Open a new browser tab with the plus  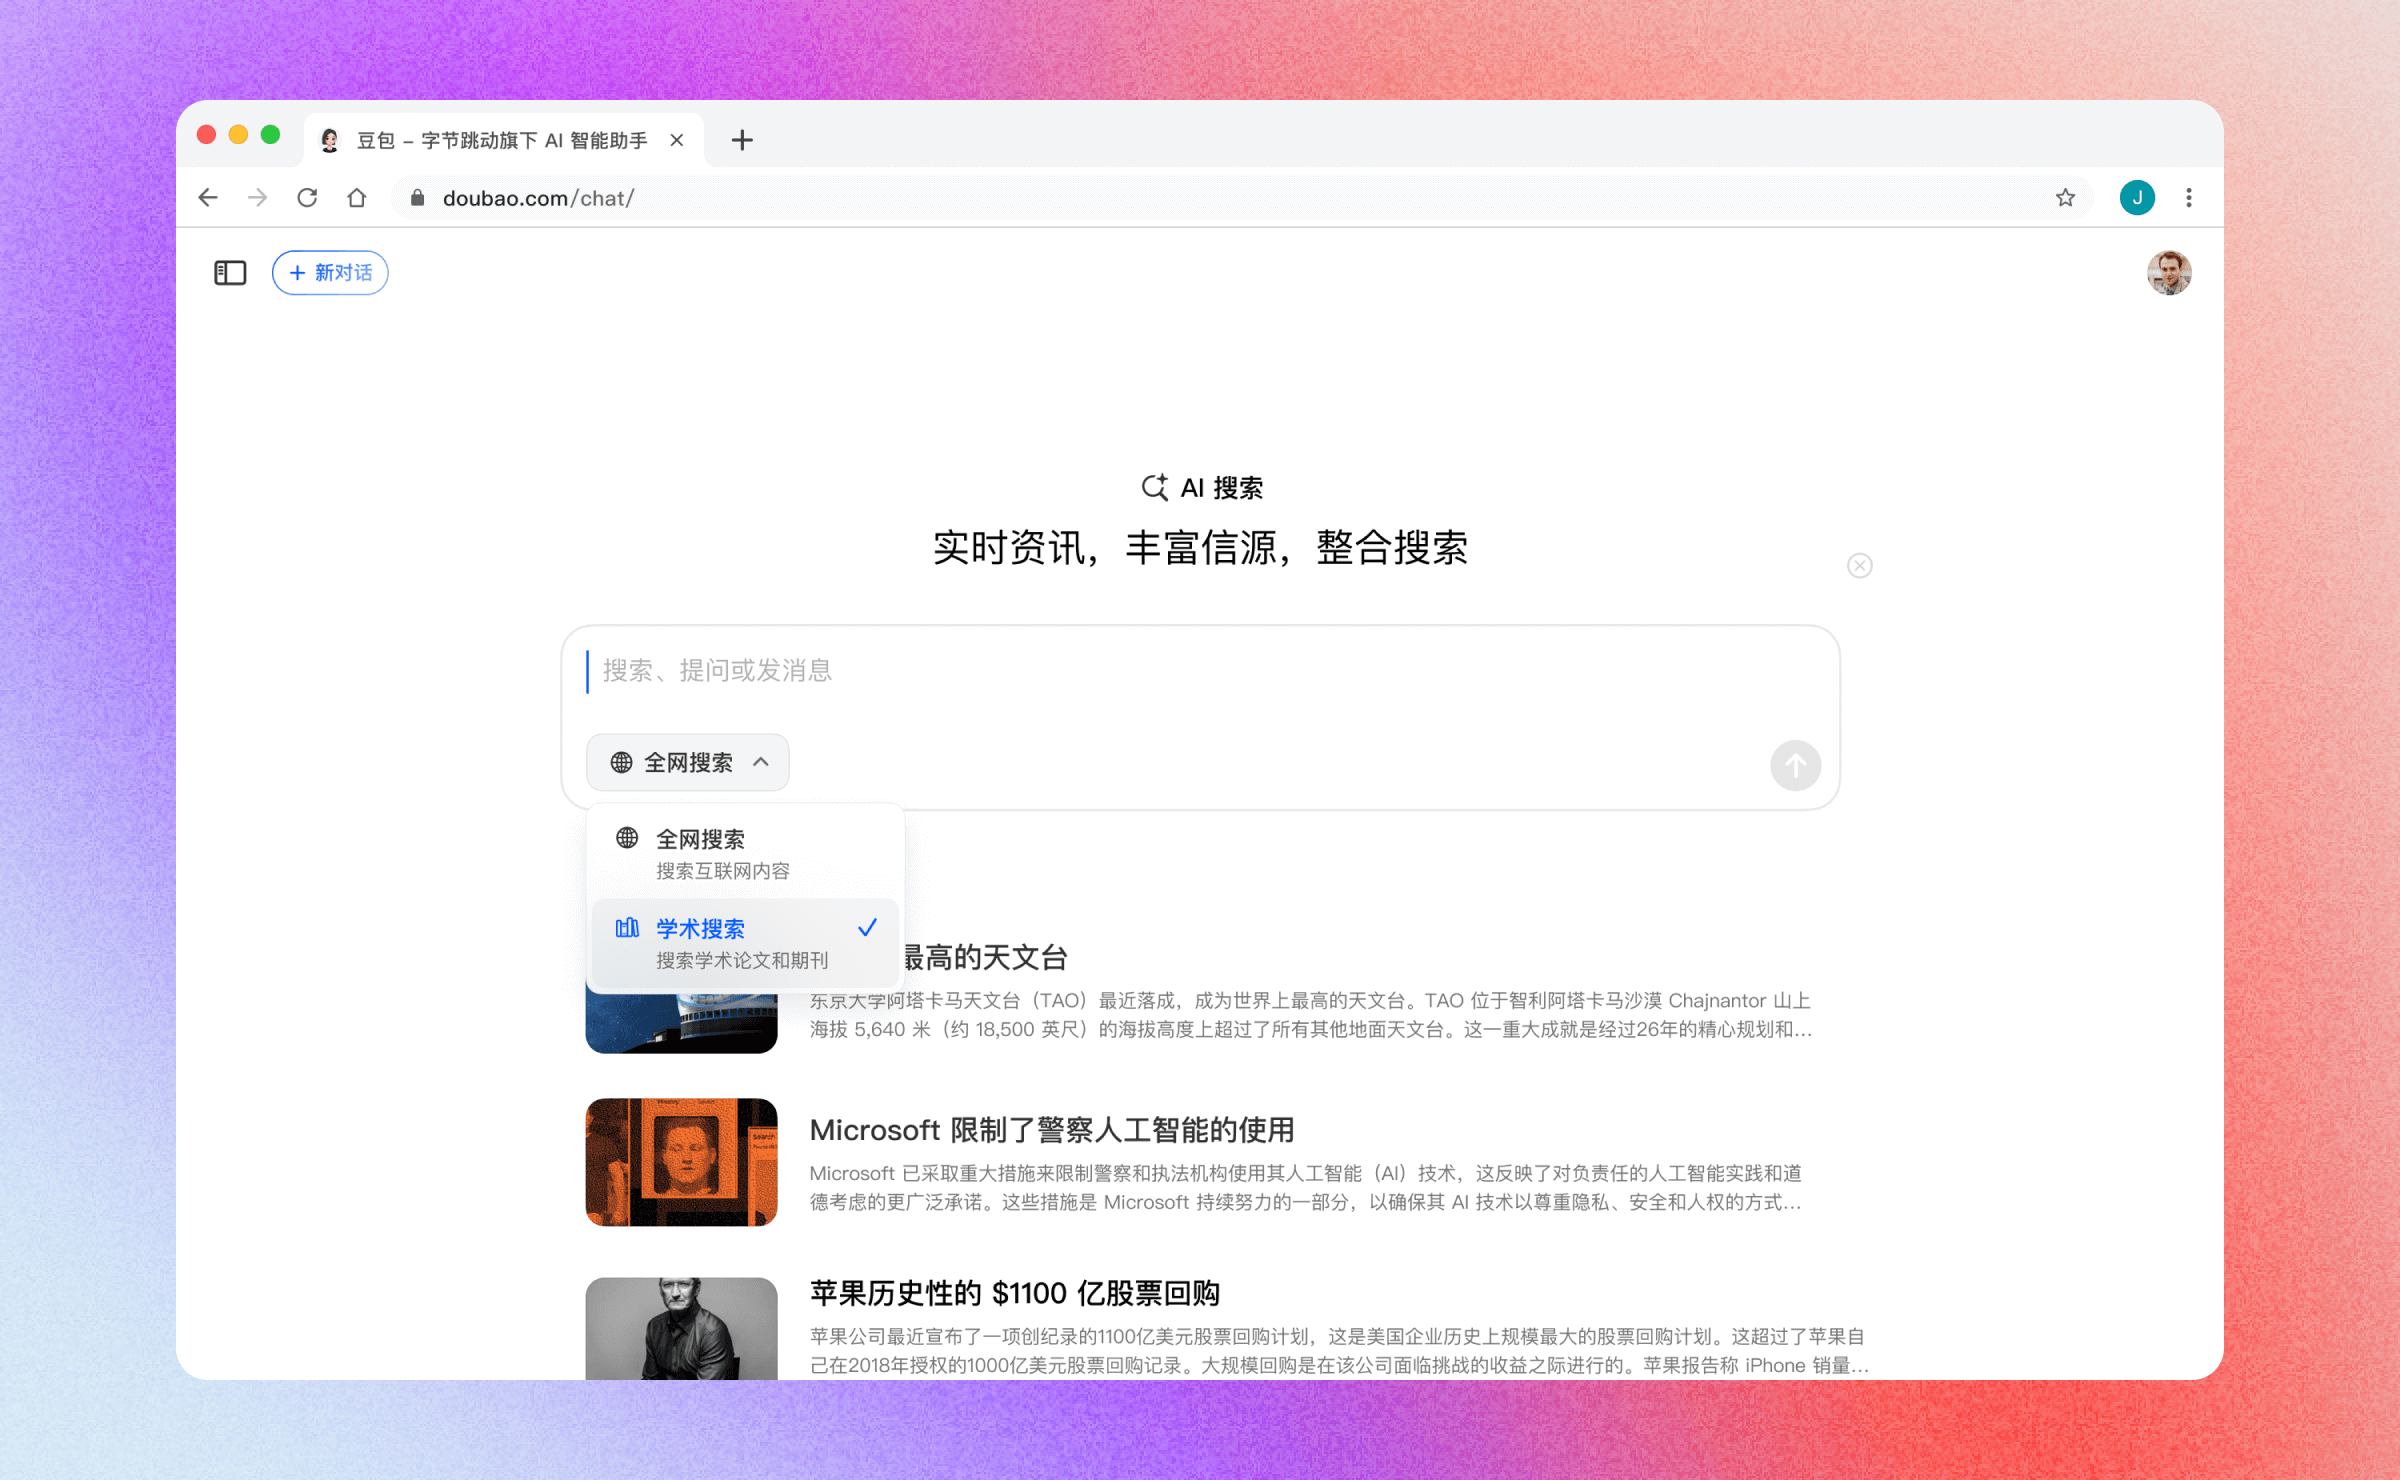[x=742, y=140]
